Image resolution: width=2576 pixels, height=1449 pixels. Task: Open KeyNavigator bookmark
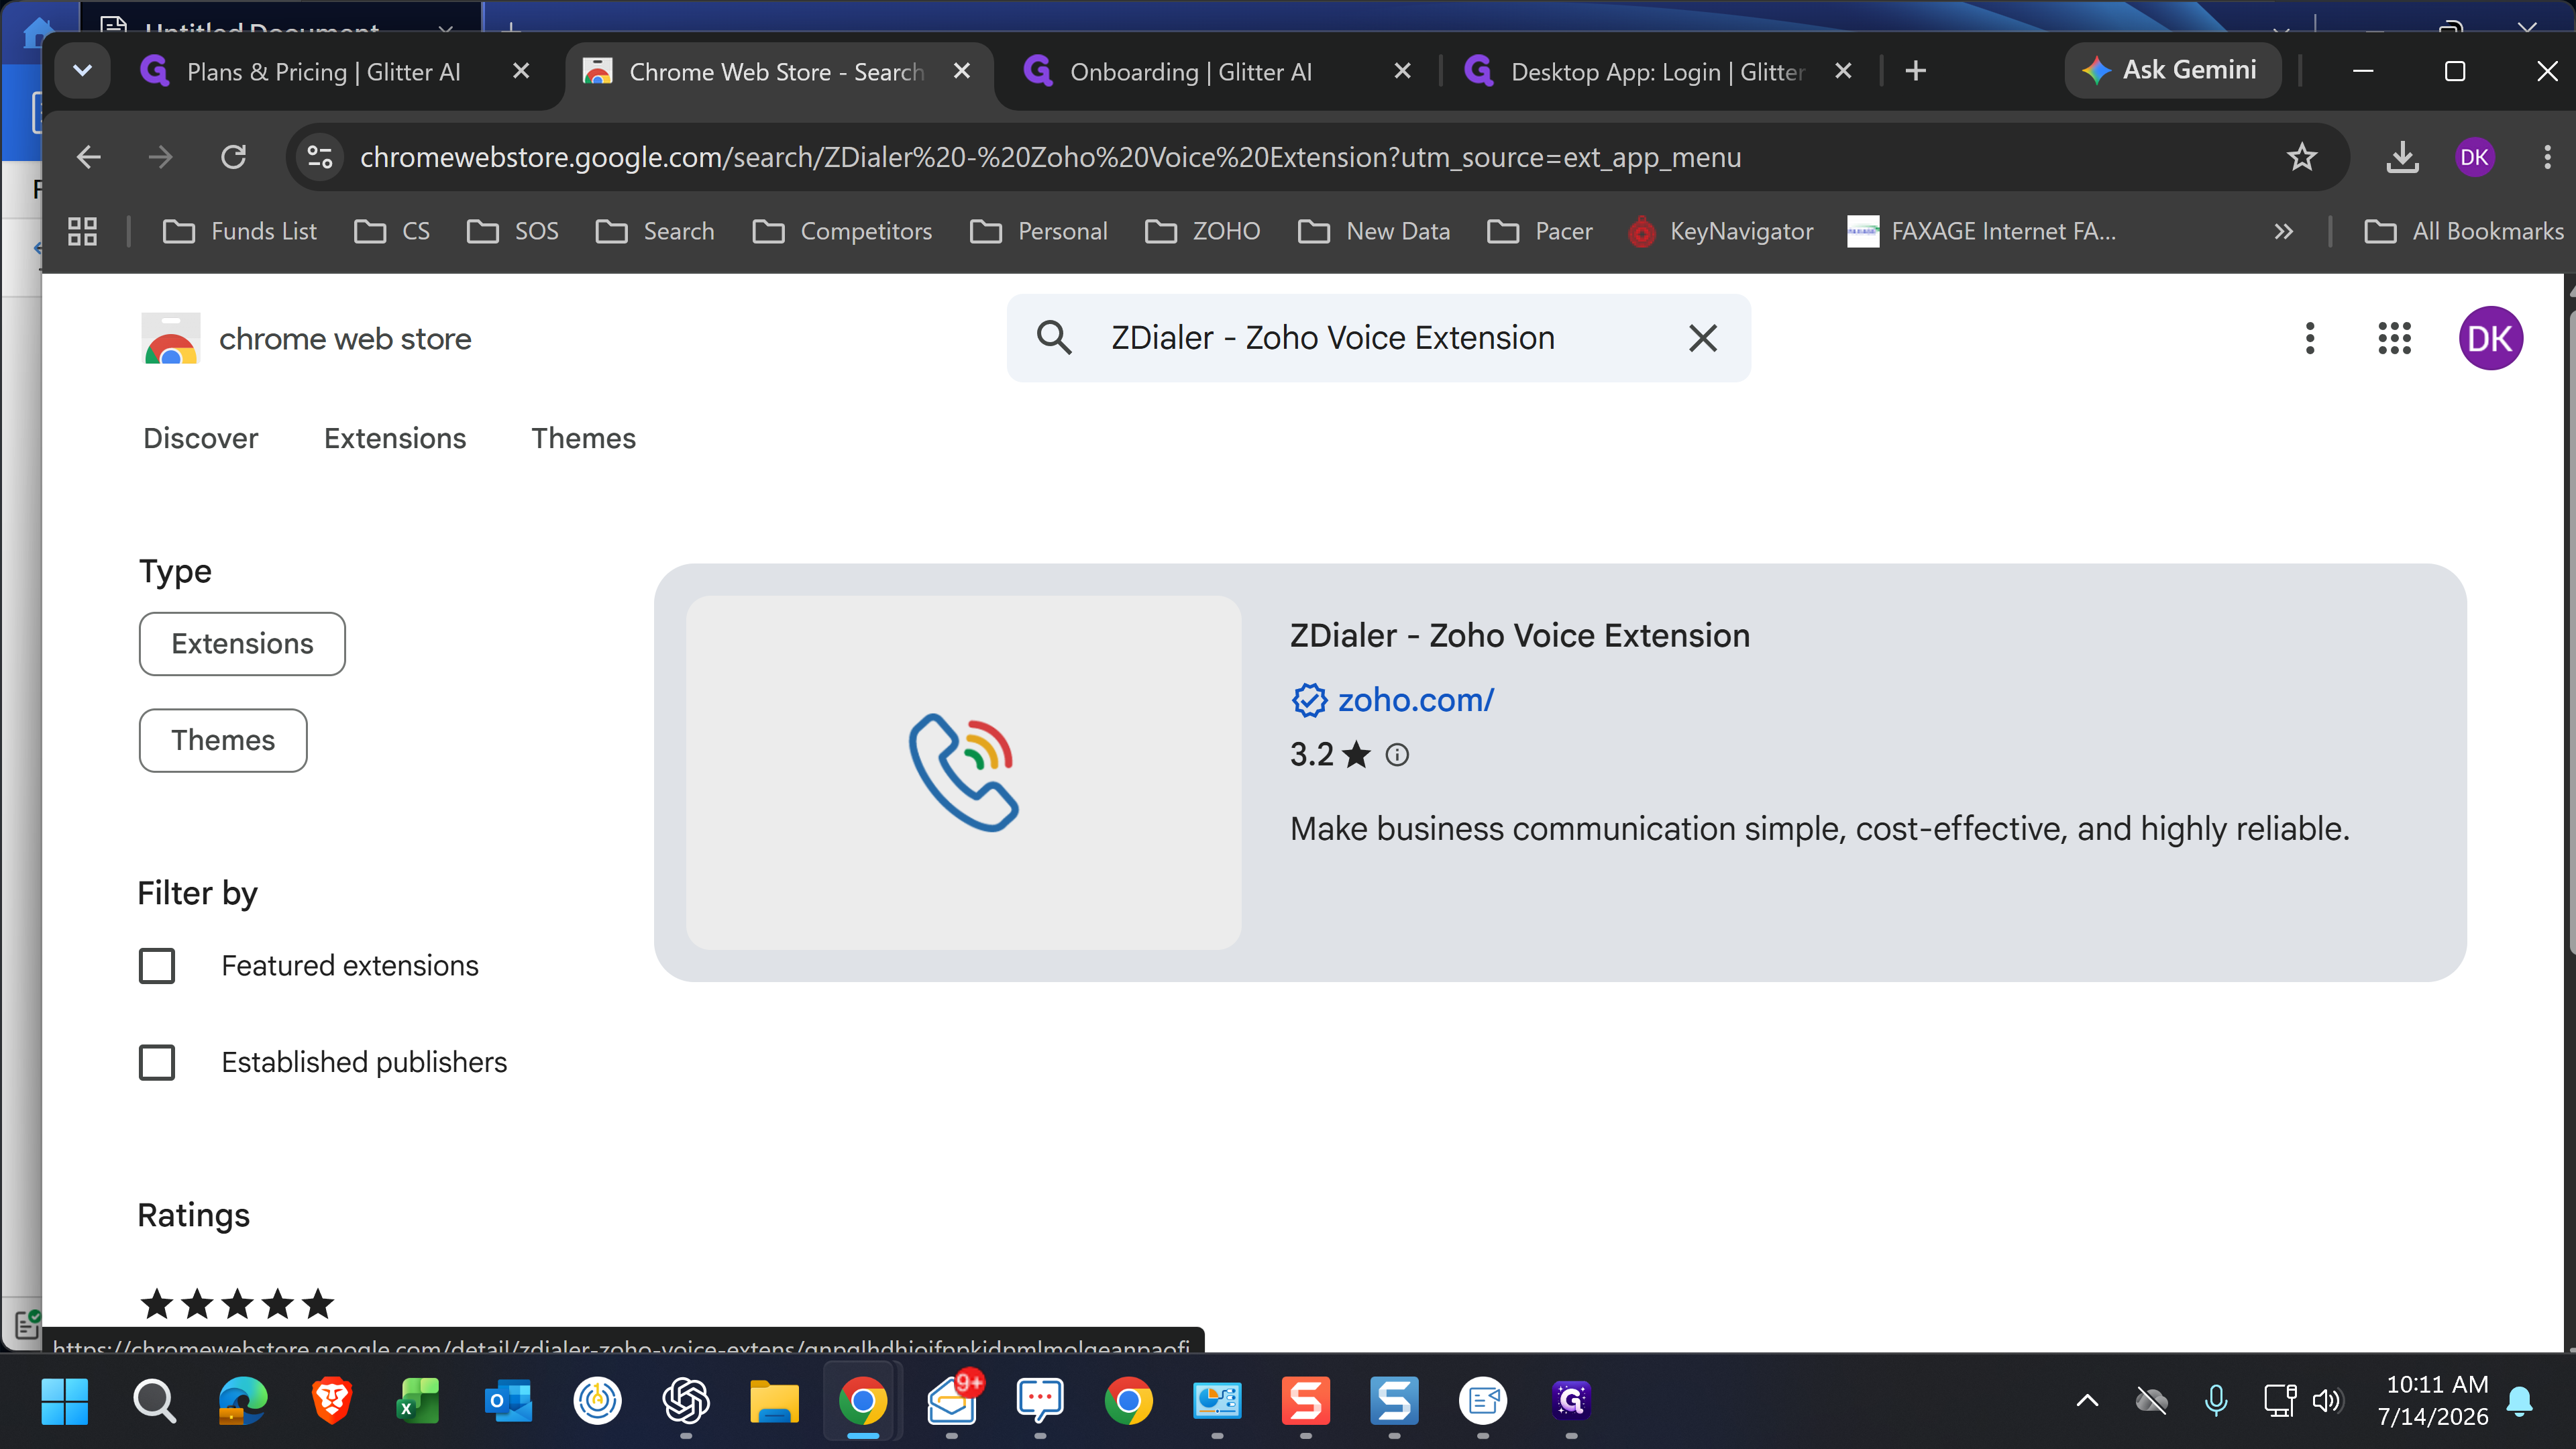click(x=1721, y=232)
